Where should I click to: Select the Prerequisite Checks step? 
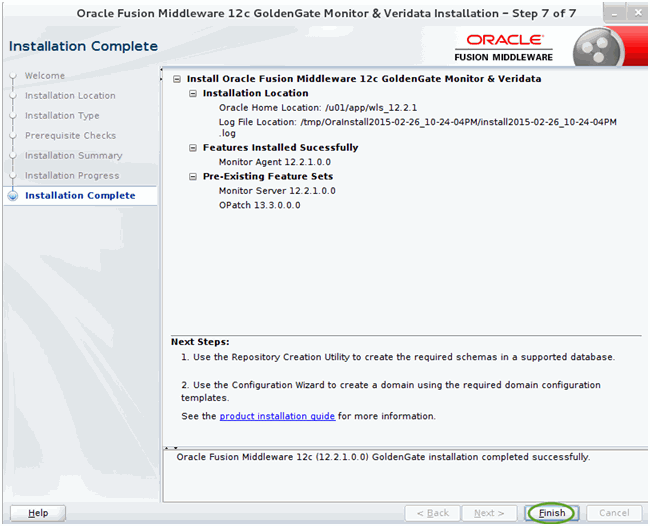(x=70, y=136)
